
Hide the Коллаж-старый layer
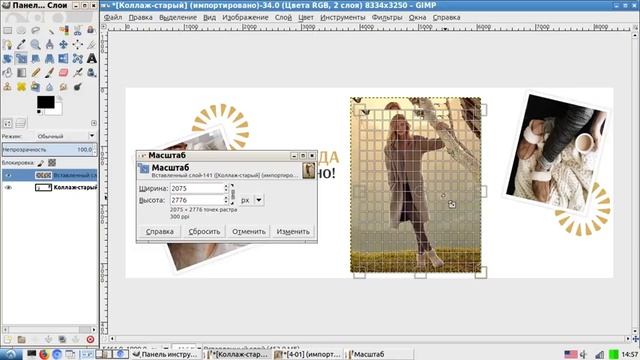8,187
